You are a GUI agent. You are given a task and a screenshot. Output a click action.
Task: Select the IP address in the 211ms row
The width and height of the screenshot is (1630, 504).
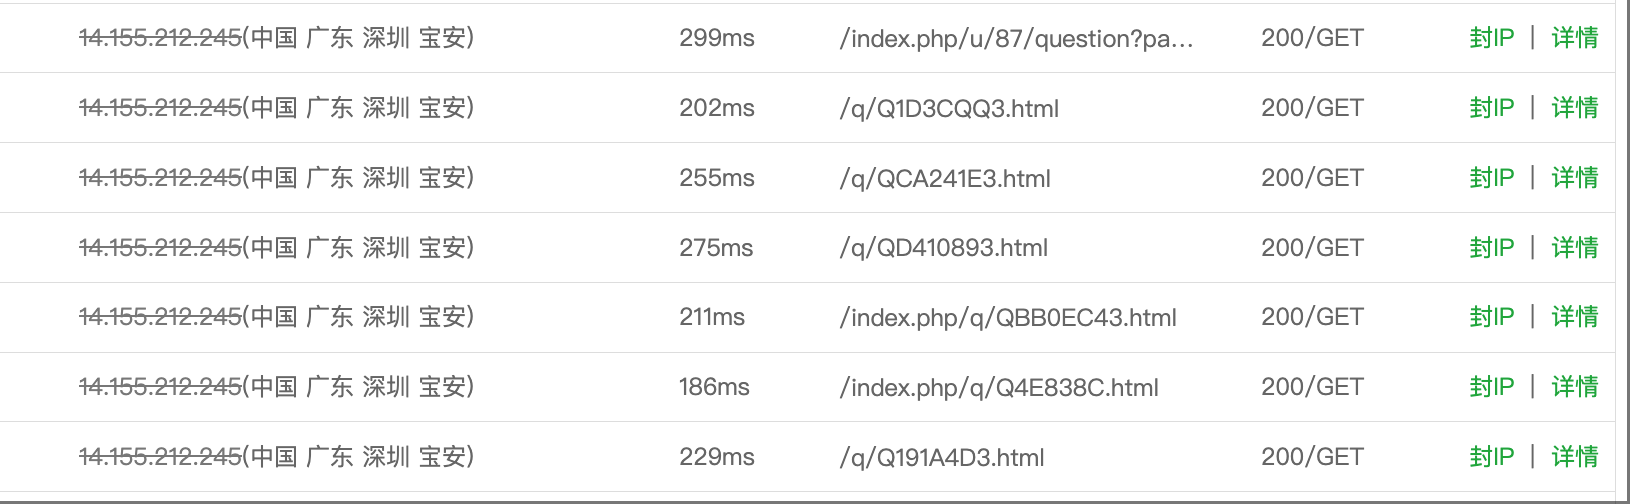click(160, 317)
